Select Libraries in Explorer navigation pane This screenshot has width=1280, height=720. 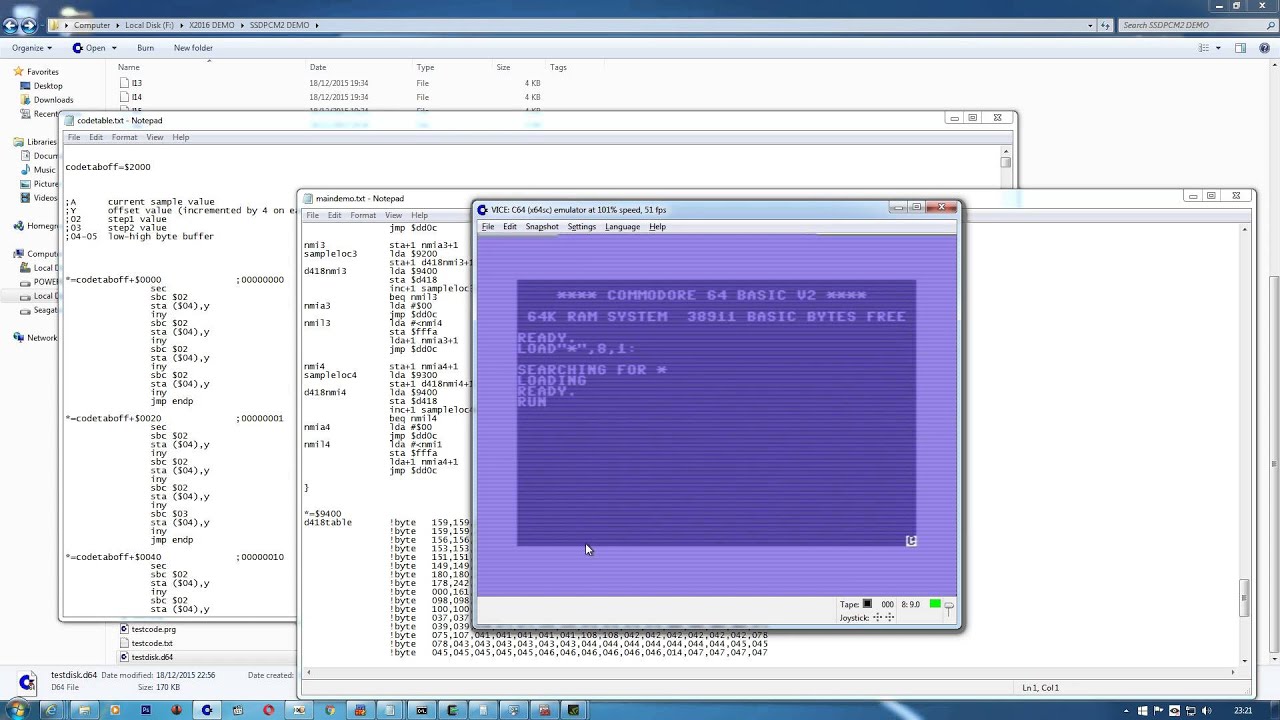pos(41,142)
